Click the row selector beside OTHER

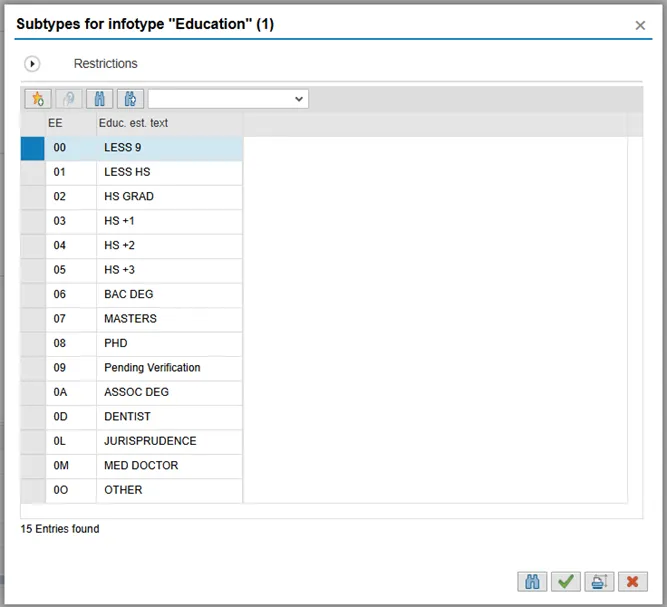(32, 490)
